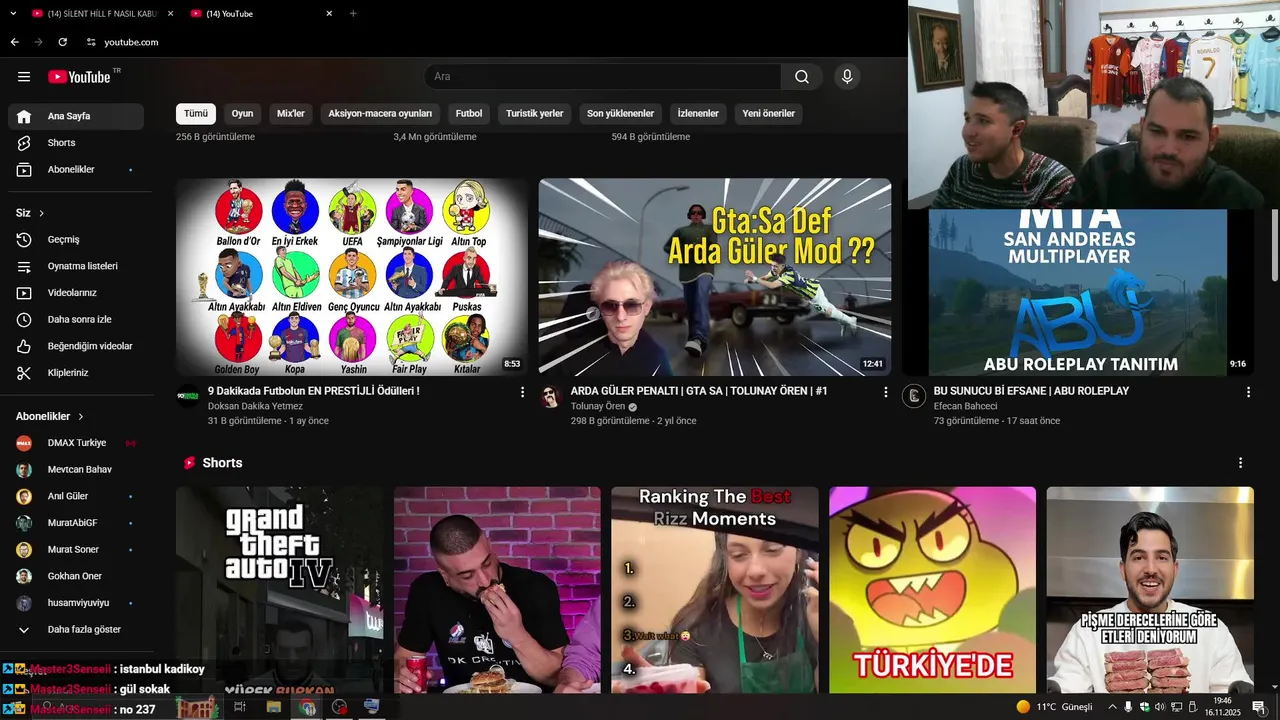The height and width of the screenshot is (720, 1280).
Task: Open Doksan Dakika Yetmez channel avatar
Action: coord(188,396)
